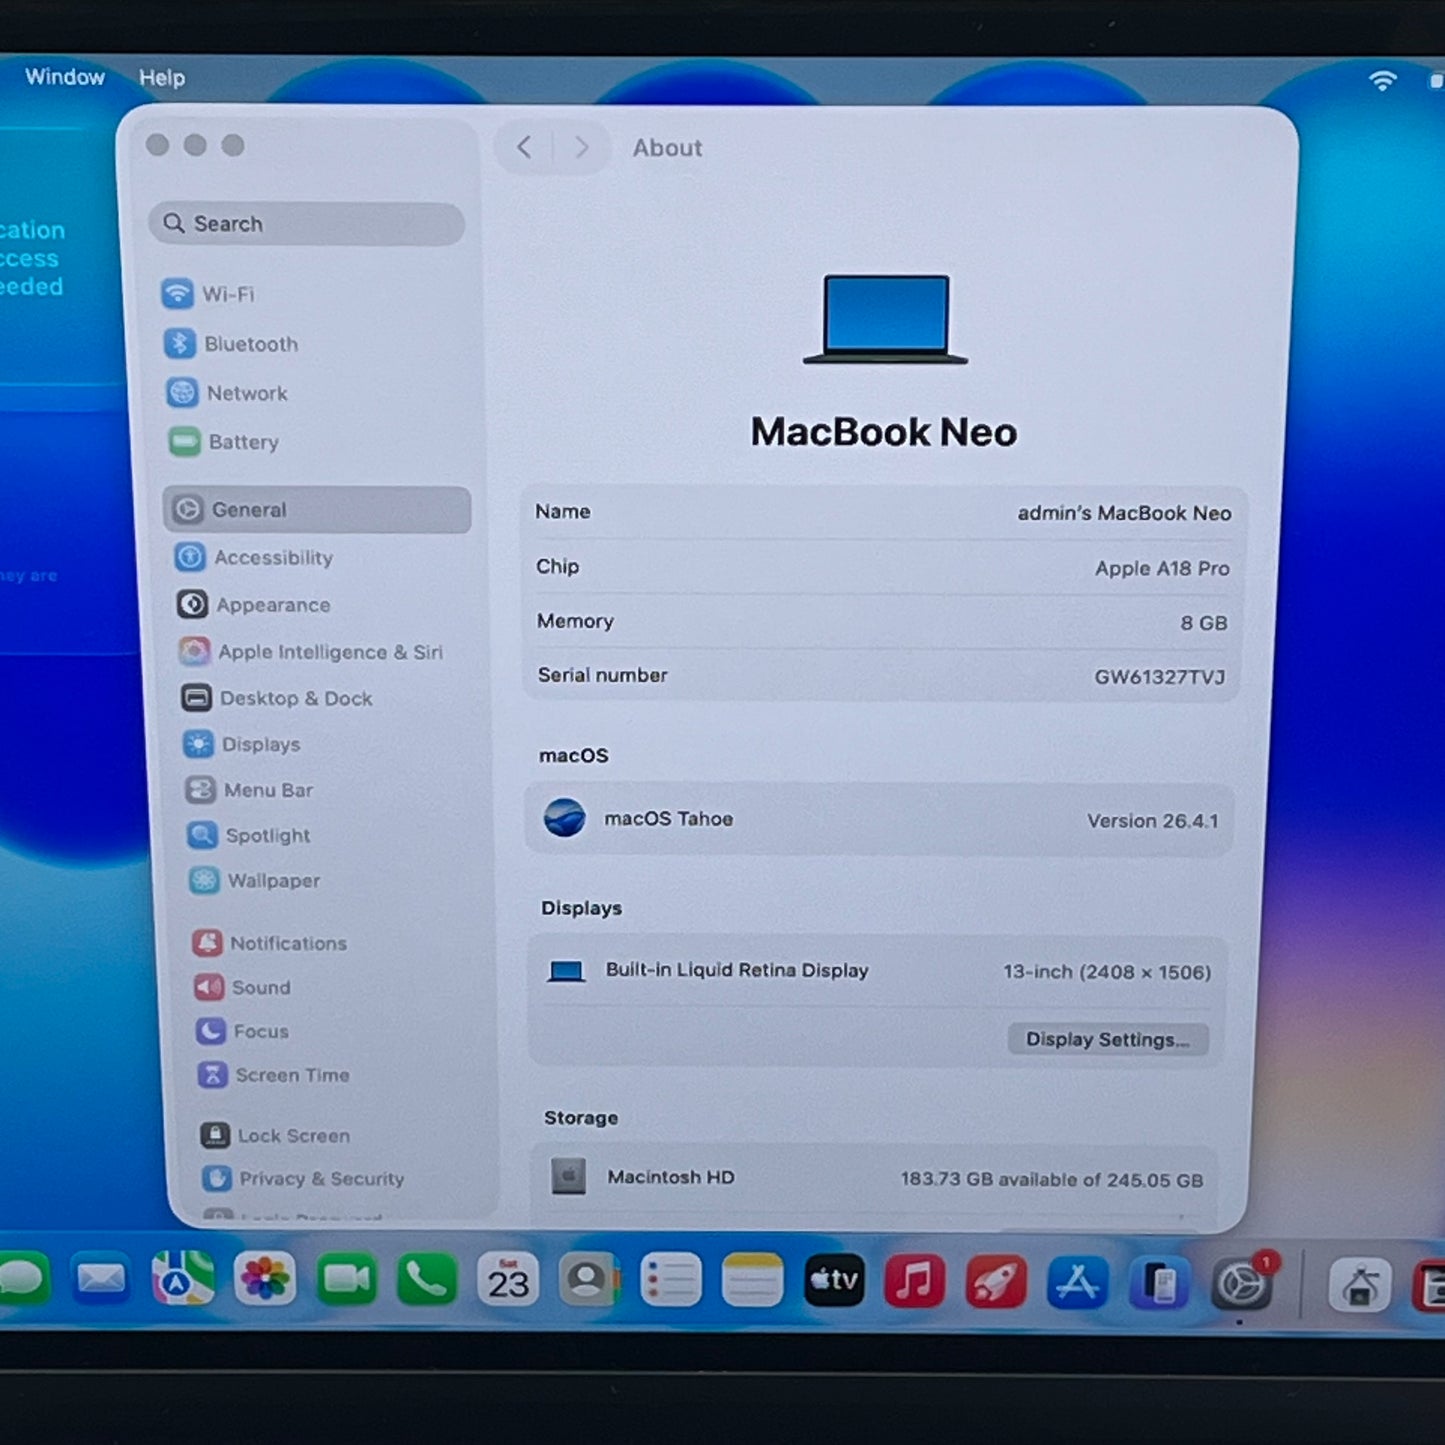This screenshot has width=1445, height=1445.
Task: Go back using the left chevron button
Action: point(524,148)
